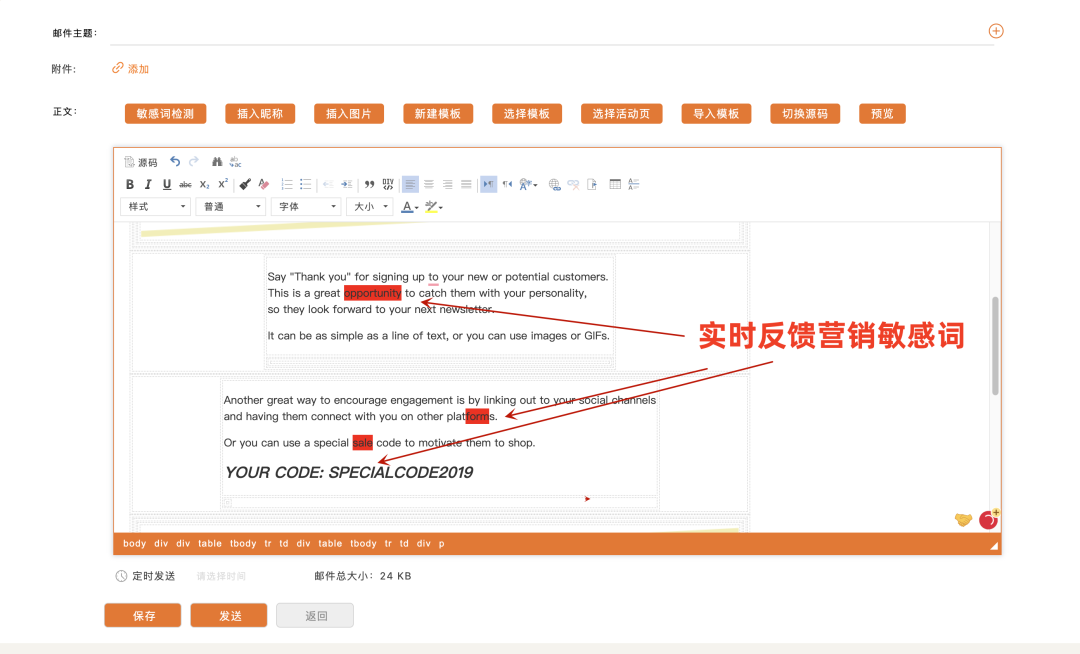Viewport: 1080px width, 654px height.
Task: Apply superscript formatting
Action: [222, 184]
